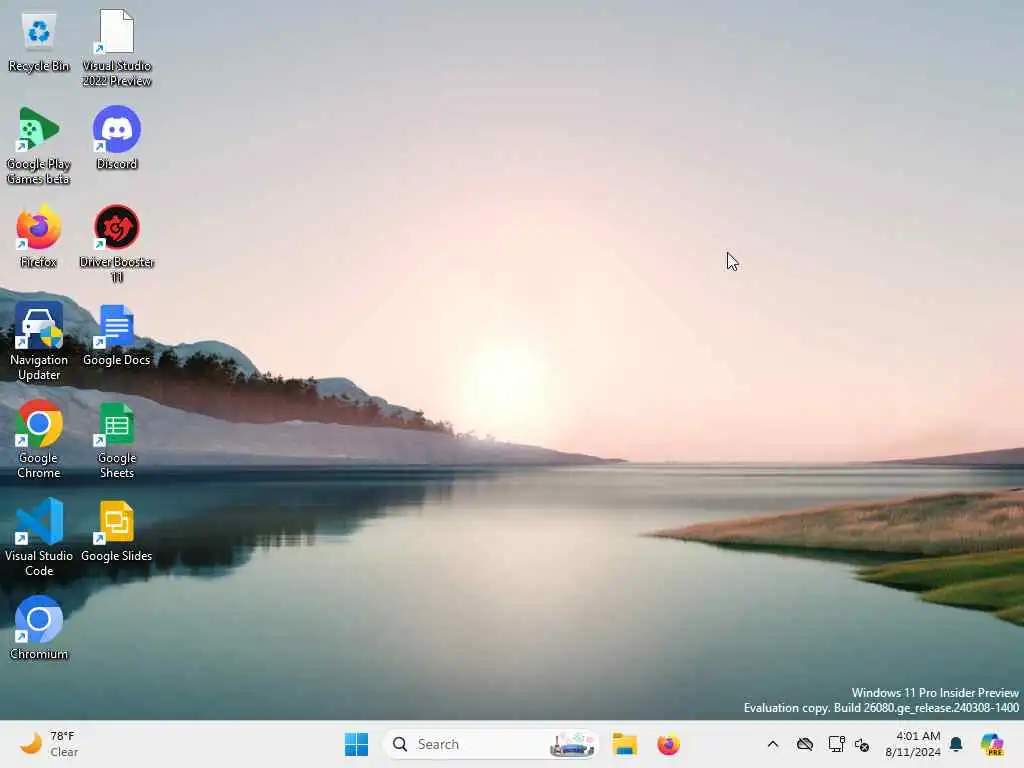Image resolution: width=1024 pixels, height=768 pixels.
Task: Select the Driver Booster 11 shortcut
Action: [x=116, y=244]
